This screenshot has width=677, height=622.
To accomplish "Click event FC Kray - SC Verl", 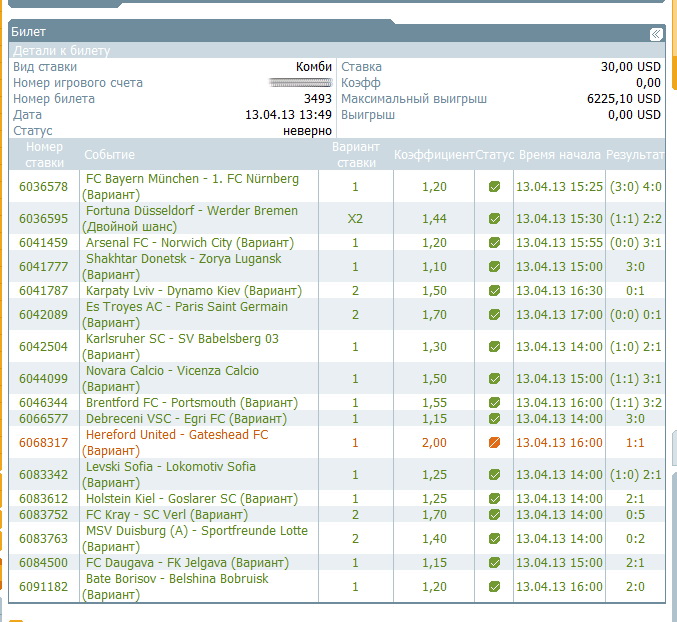I will 167,515.
